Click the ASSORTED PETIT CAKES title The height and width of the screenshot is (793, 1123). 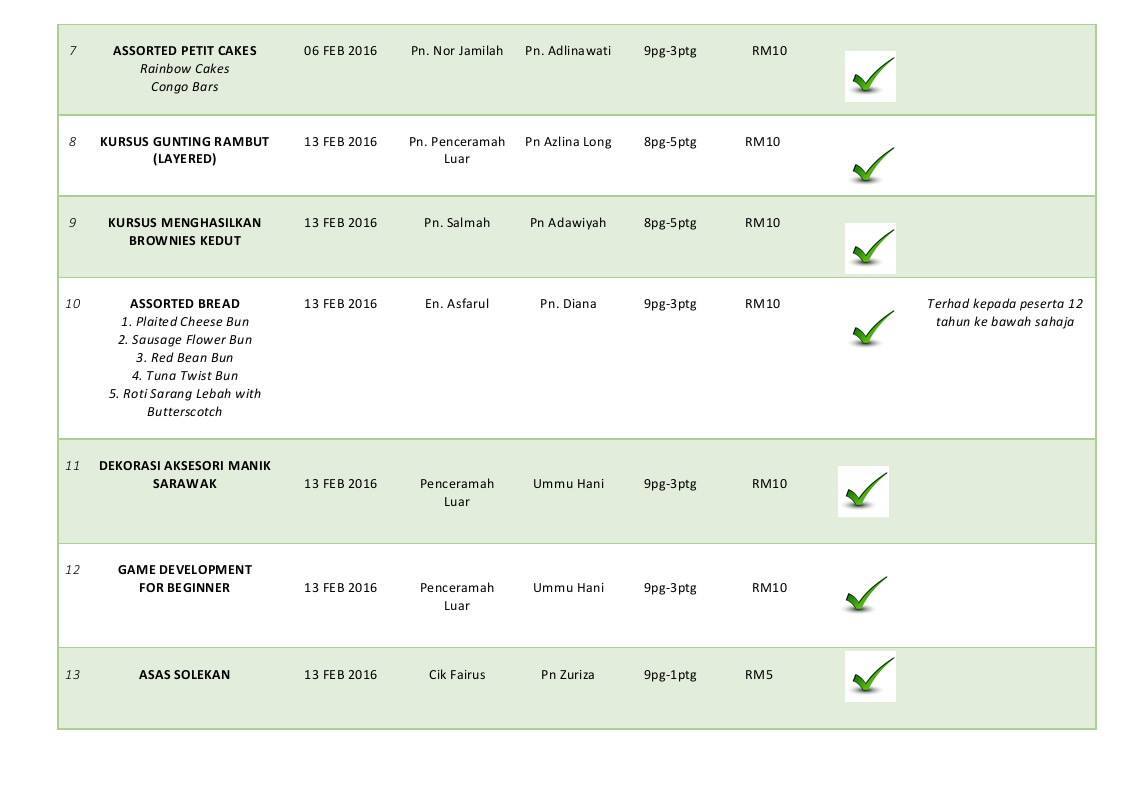pos(185,51)
